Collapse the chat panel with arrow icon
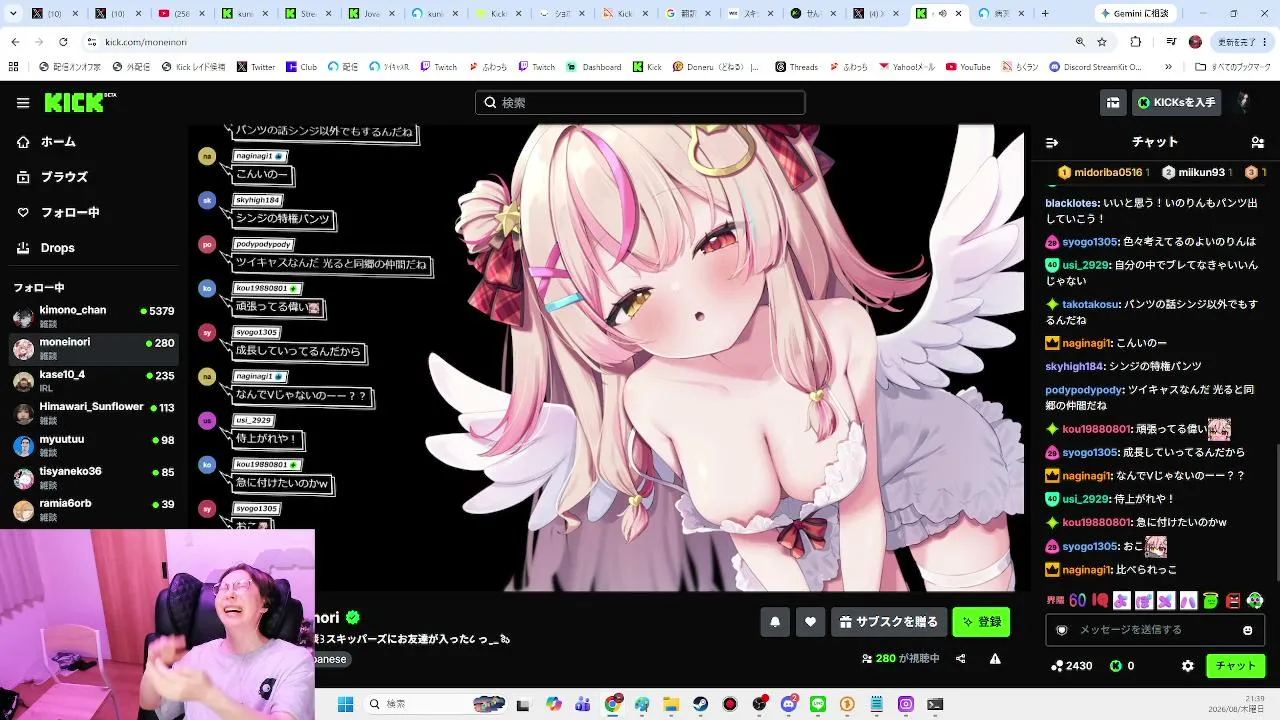The width and height of the screenshot is (1280, 720). [x=1051, y=142]
